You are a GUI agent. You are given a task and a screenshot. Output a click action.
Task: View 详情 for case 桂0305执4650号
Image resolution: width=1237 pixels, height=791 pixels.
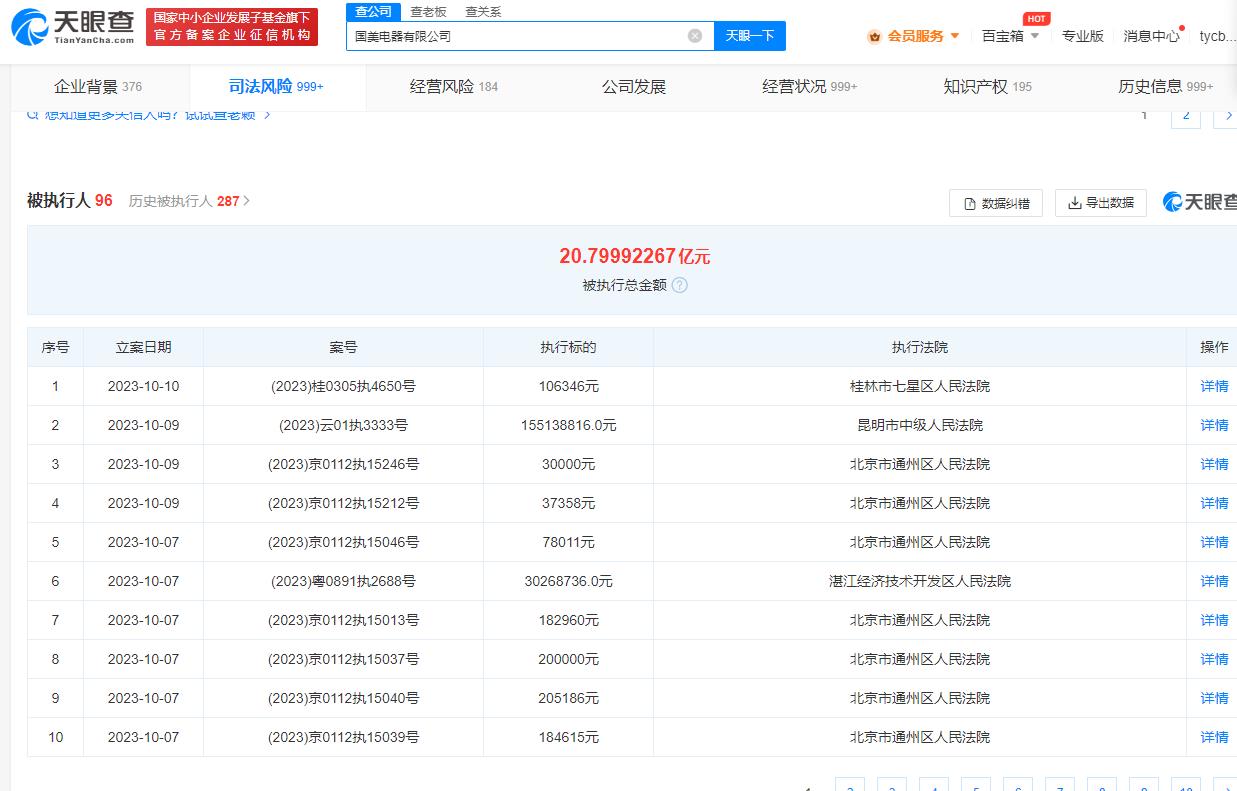pos(1214,386)
